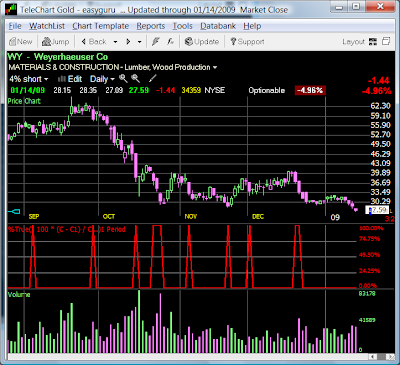Click the layout windows icon beside Layout

(x=386, y=41)
